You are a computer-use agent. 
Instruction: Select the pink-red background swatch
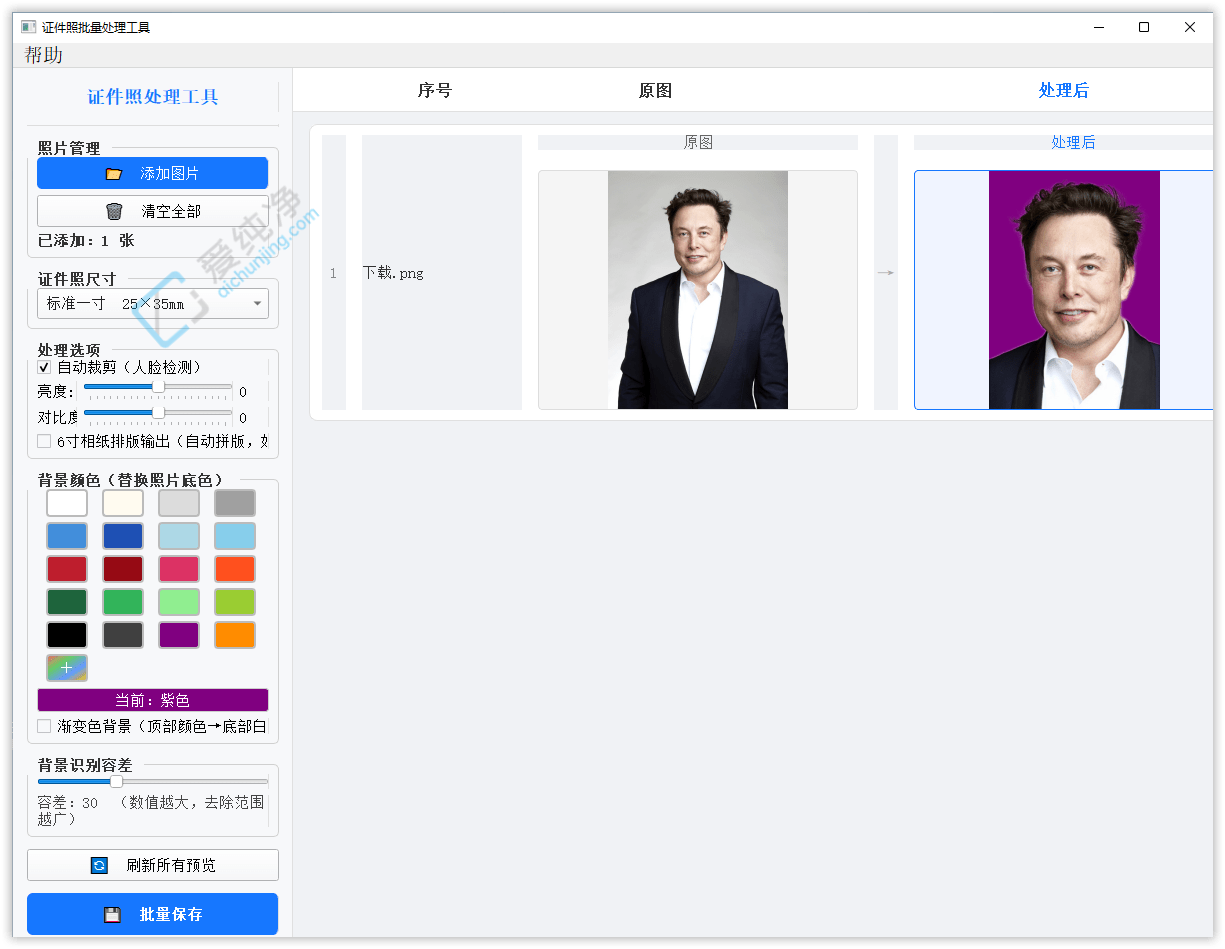coord(179,569)
